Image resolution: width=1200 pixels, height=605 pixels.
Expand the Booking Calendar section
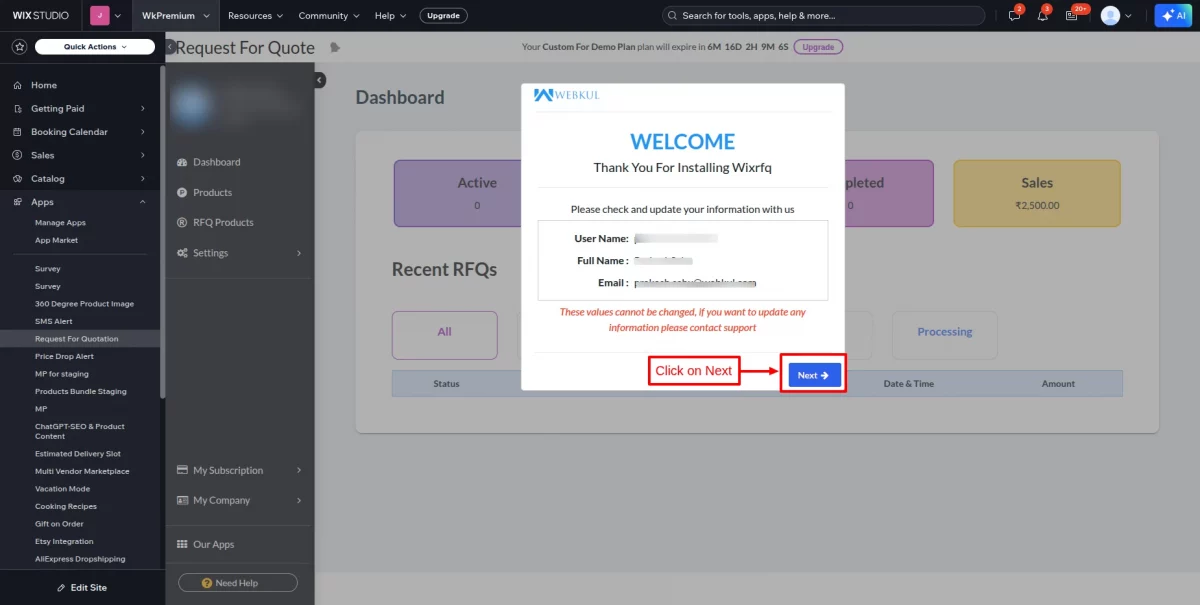pyautogui.click(x=142, y=132)
